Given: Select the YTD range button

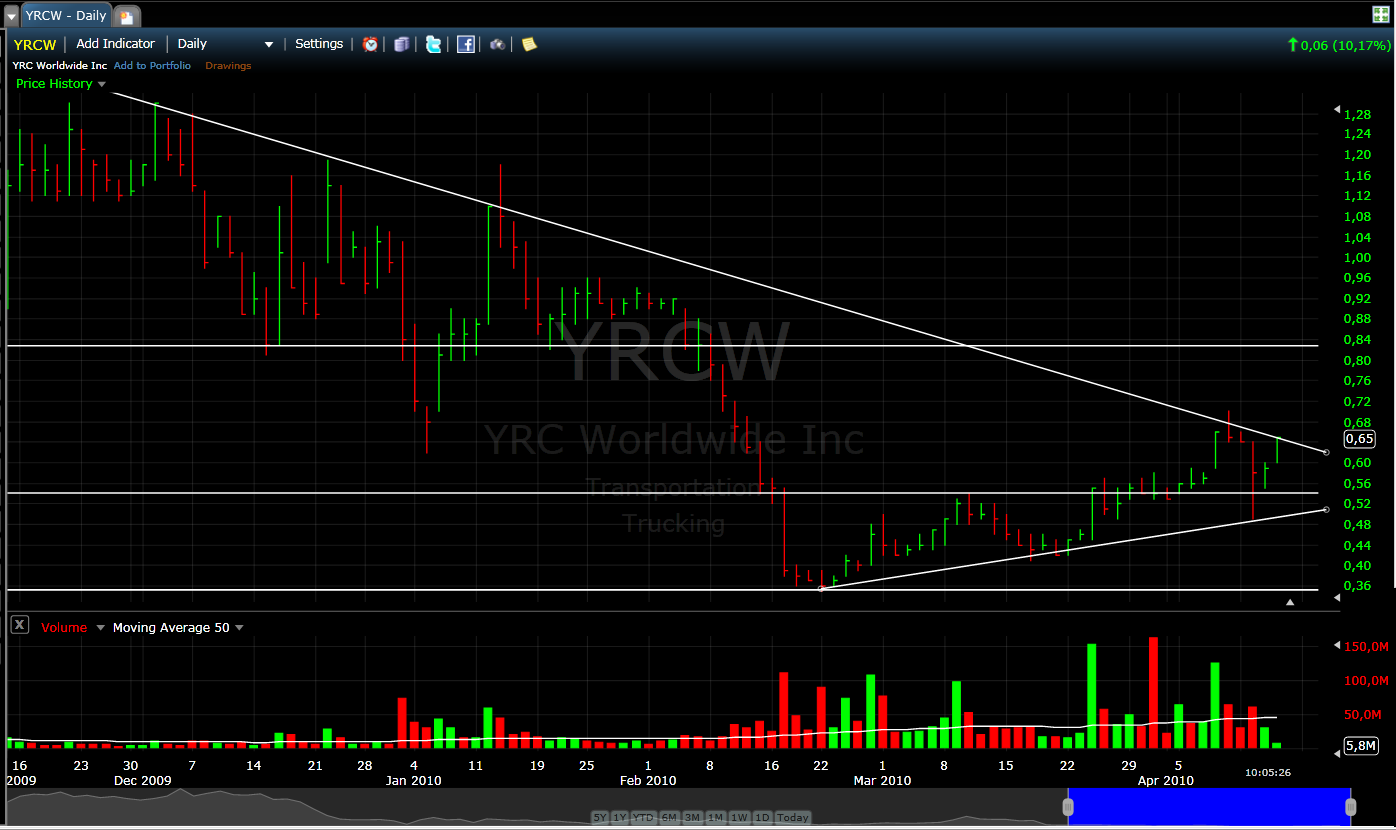Looking at the screenshot, I should 643,817.
